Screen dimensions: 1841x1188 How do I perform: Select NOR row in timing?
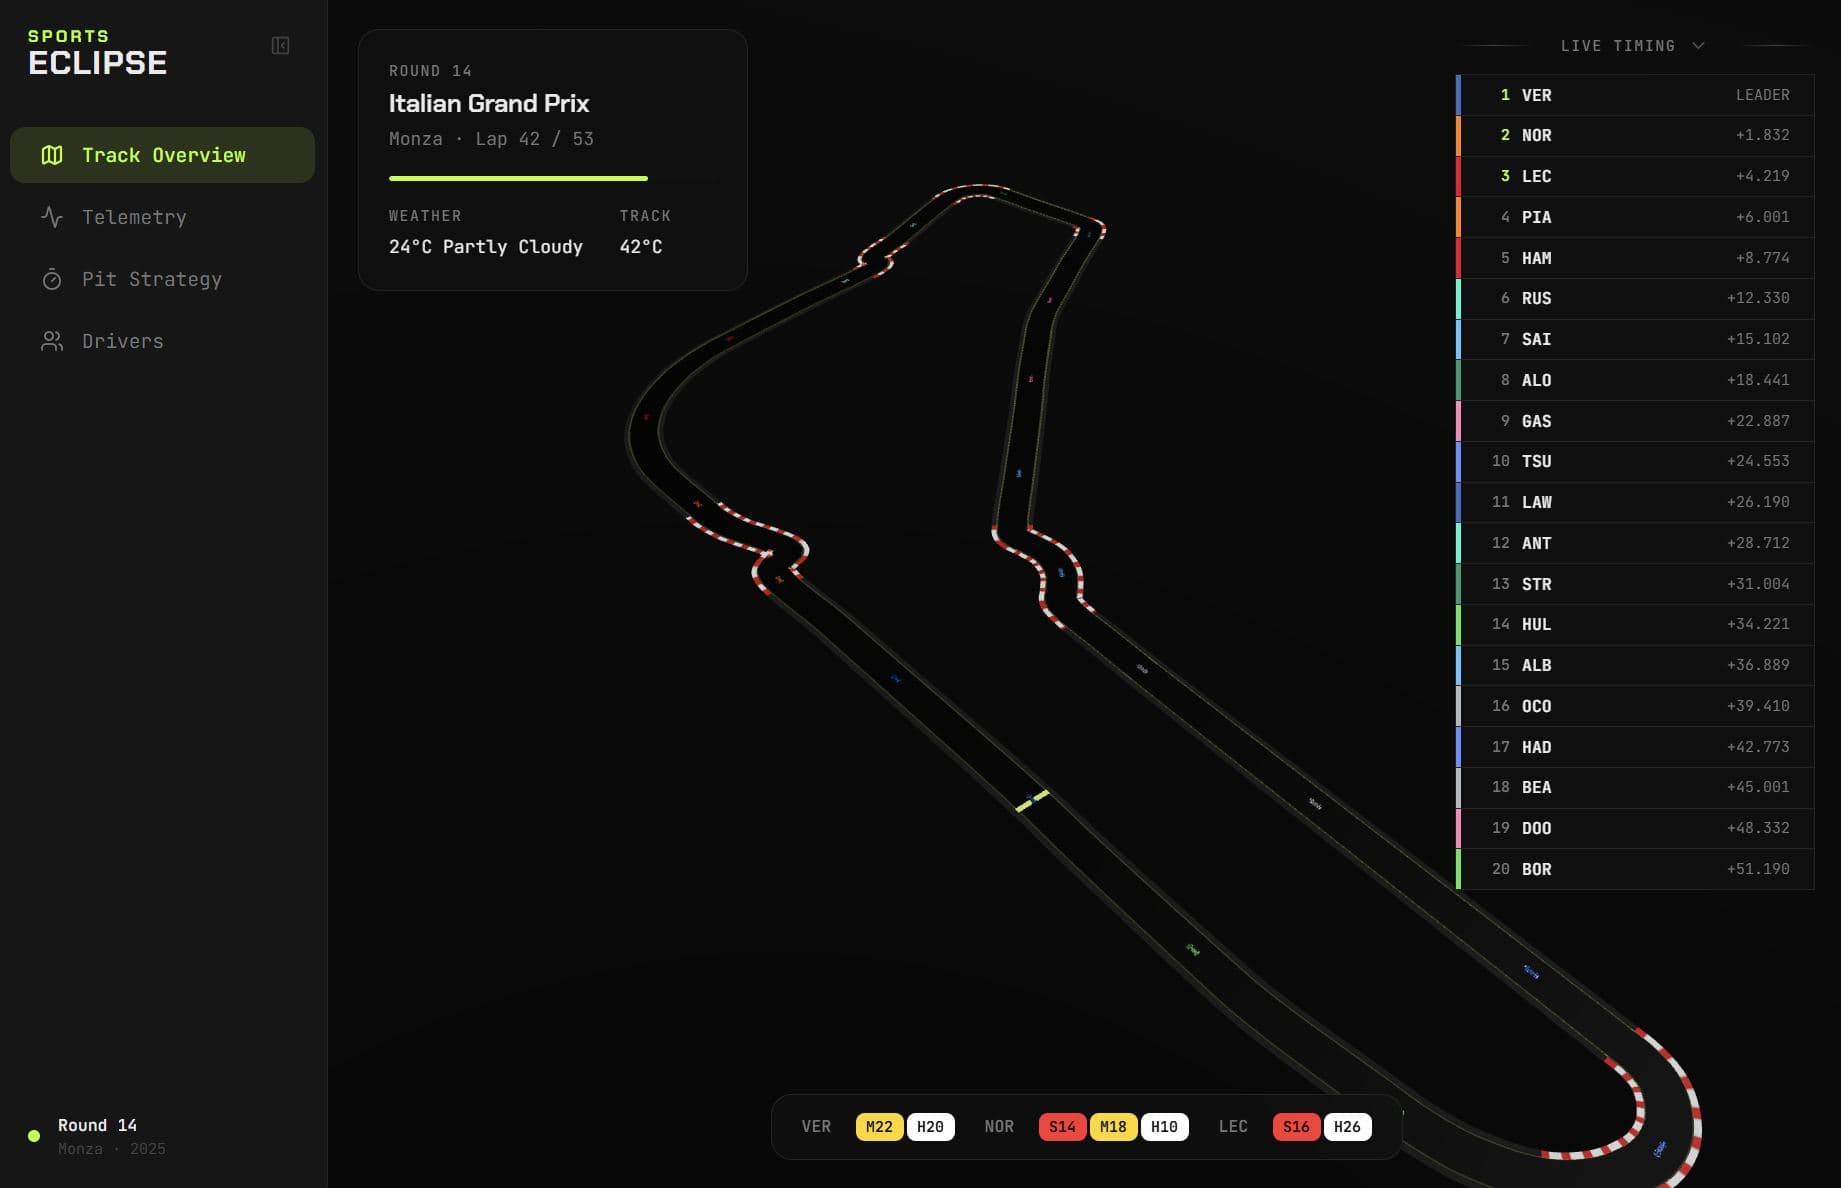pyautogui.click(x=1635, y=135)
